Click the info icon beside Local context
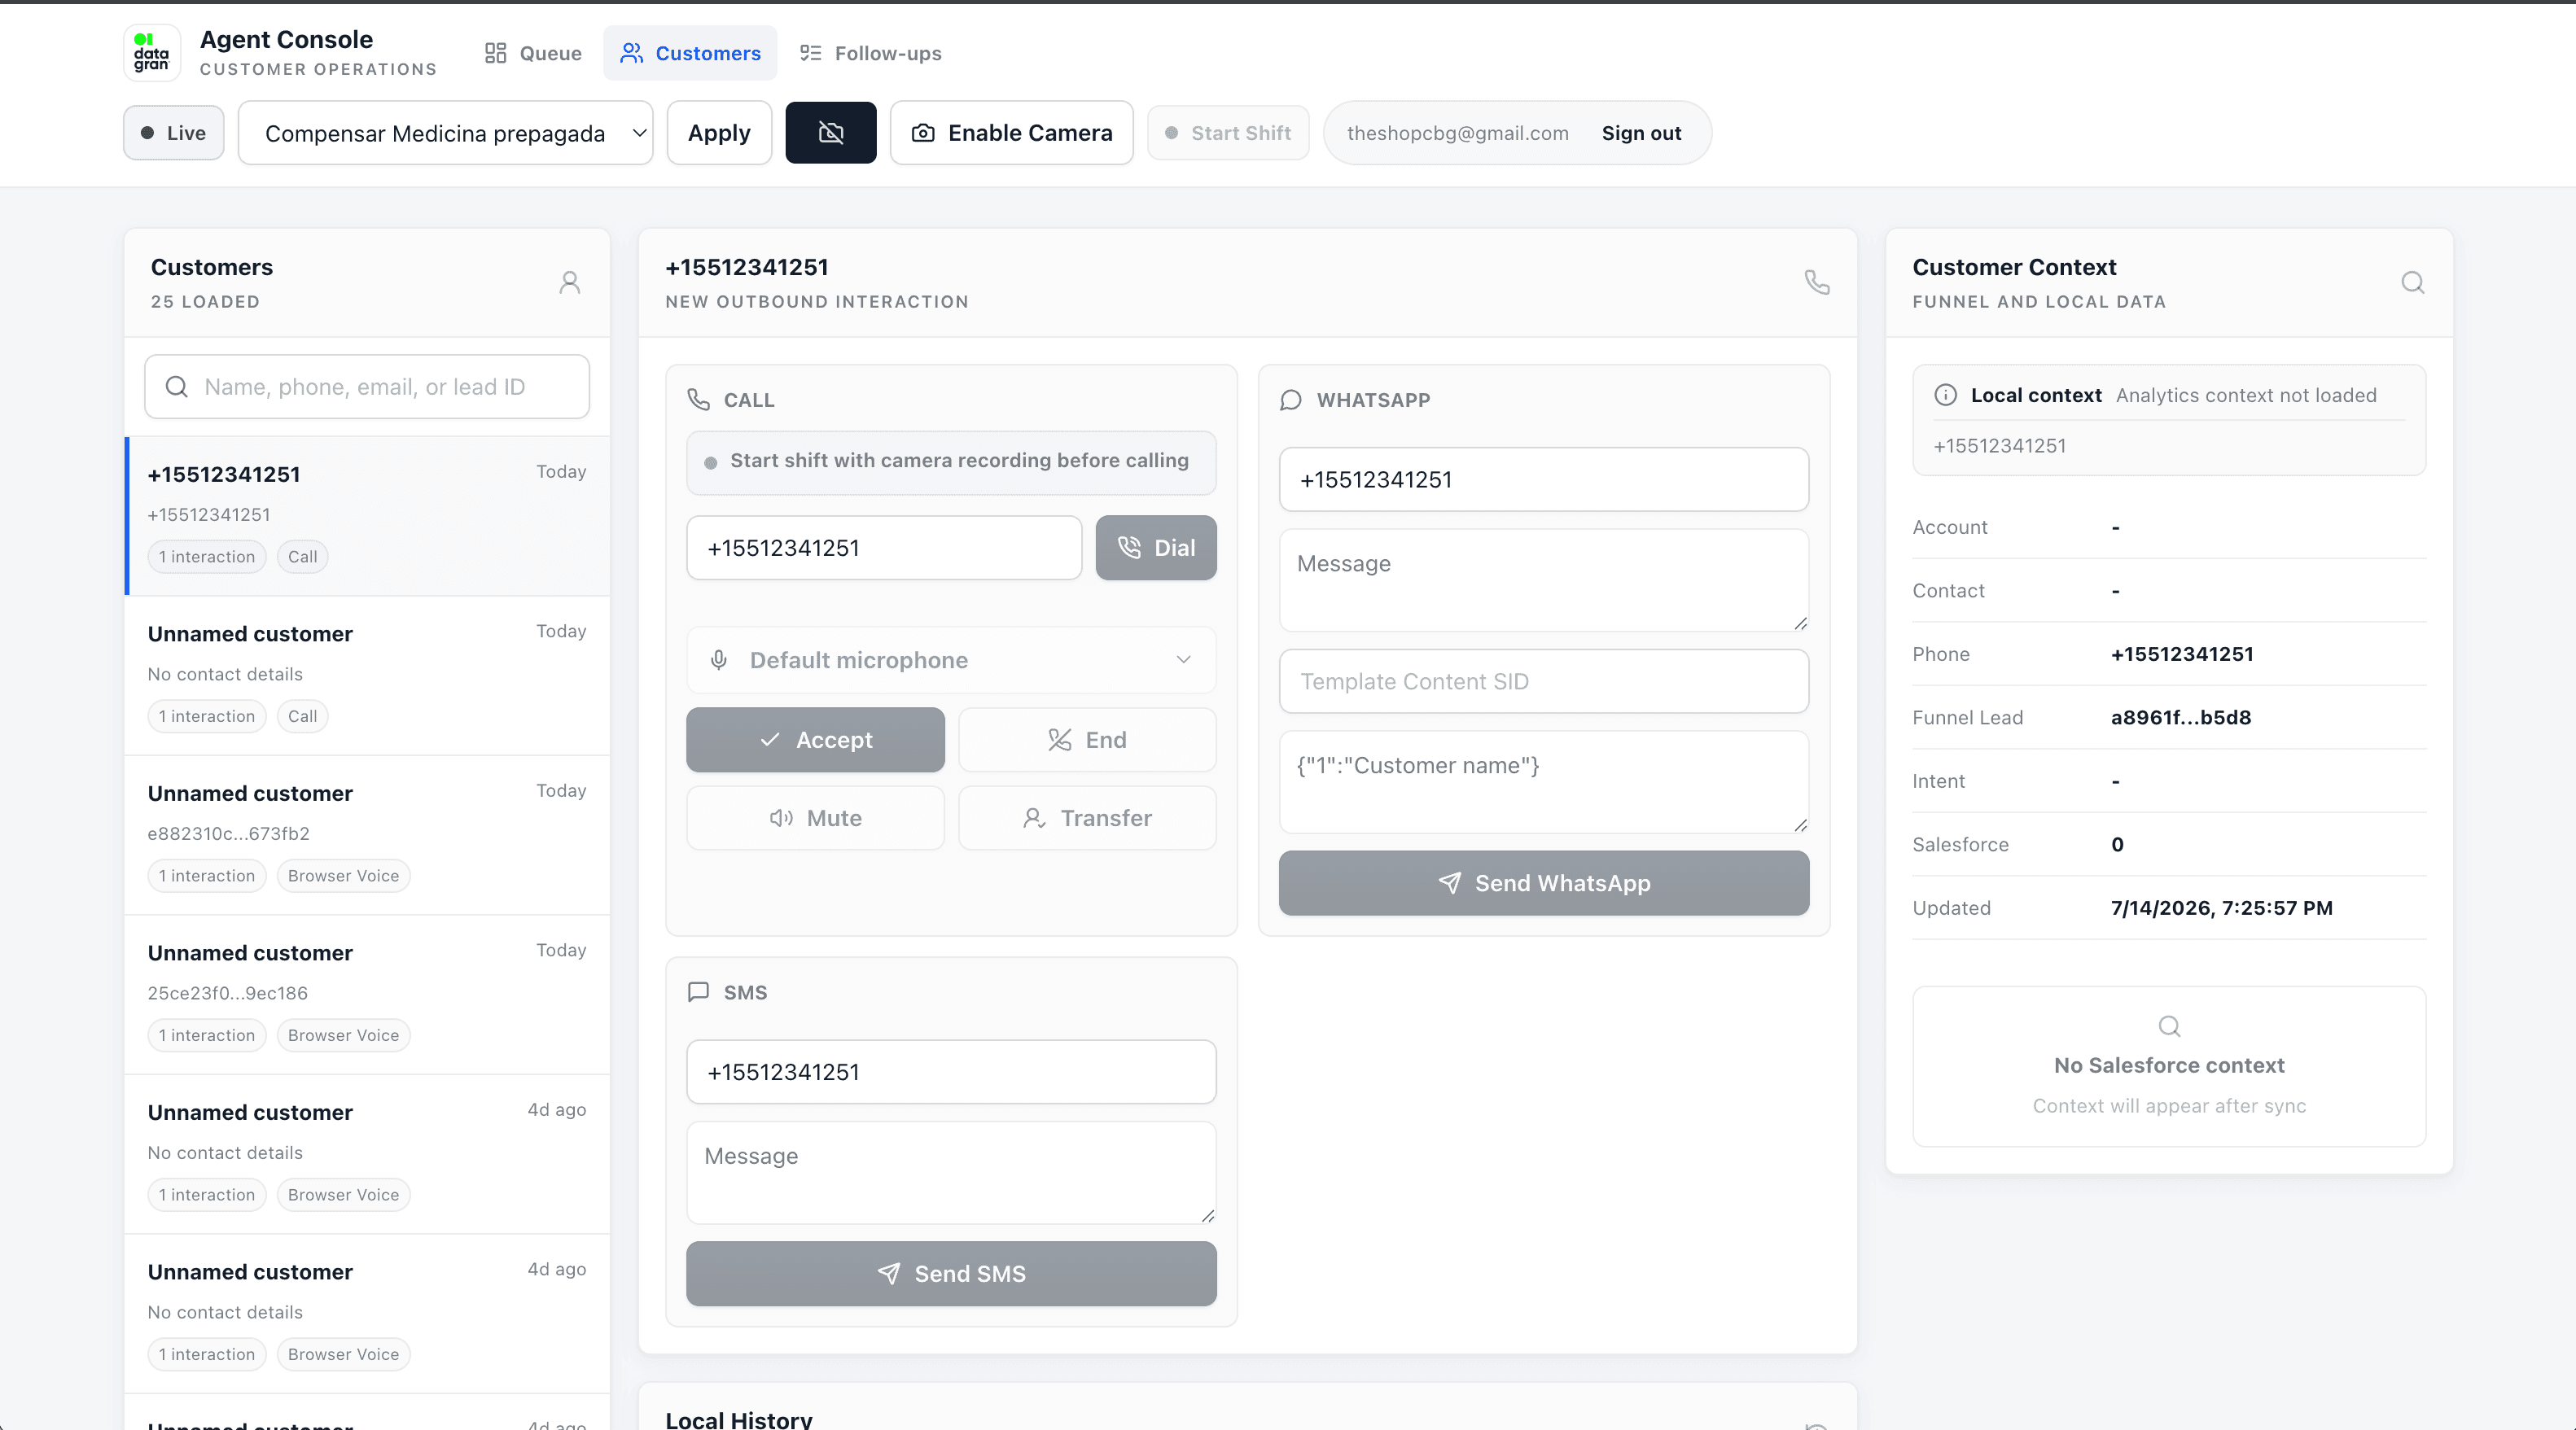This screenshot has height=1430, width=2576. (1945, 395)
